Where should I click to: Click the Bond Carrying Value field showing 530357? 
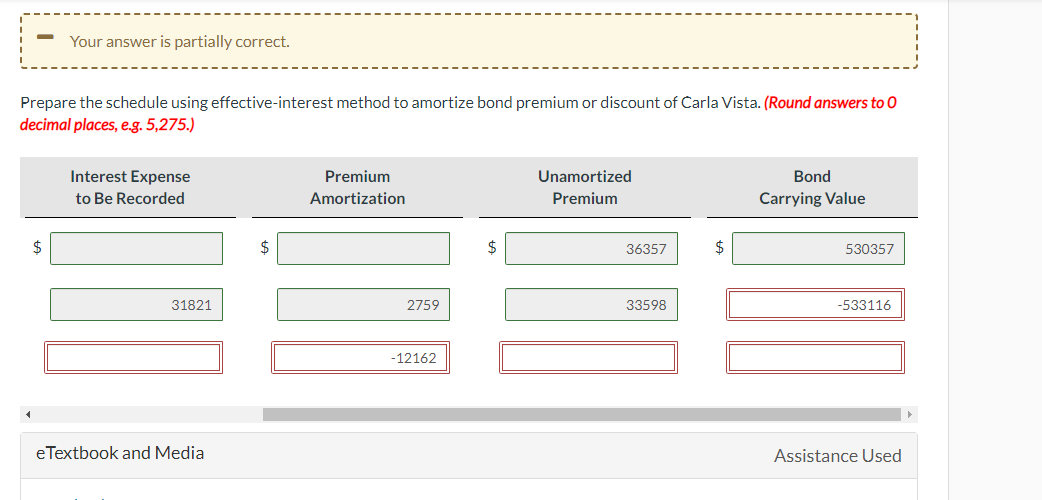tap(818, 249)
